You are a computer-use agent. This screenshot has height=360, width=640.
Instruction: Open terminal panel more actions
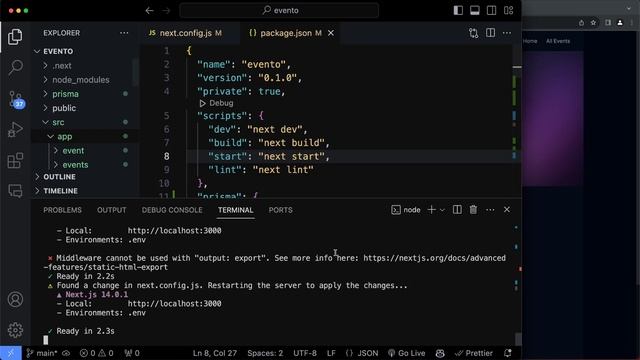tap(490, 210)
